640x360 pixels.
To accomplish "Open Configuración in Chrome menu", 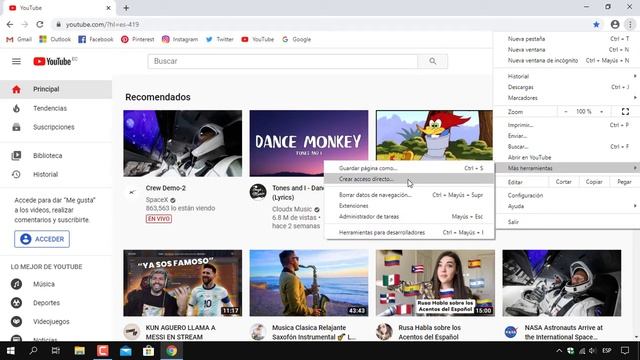I will pos(567,196).
